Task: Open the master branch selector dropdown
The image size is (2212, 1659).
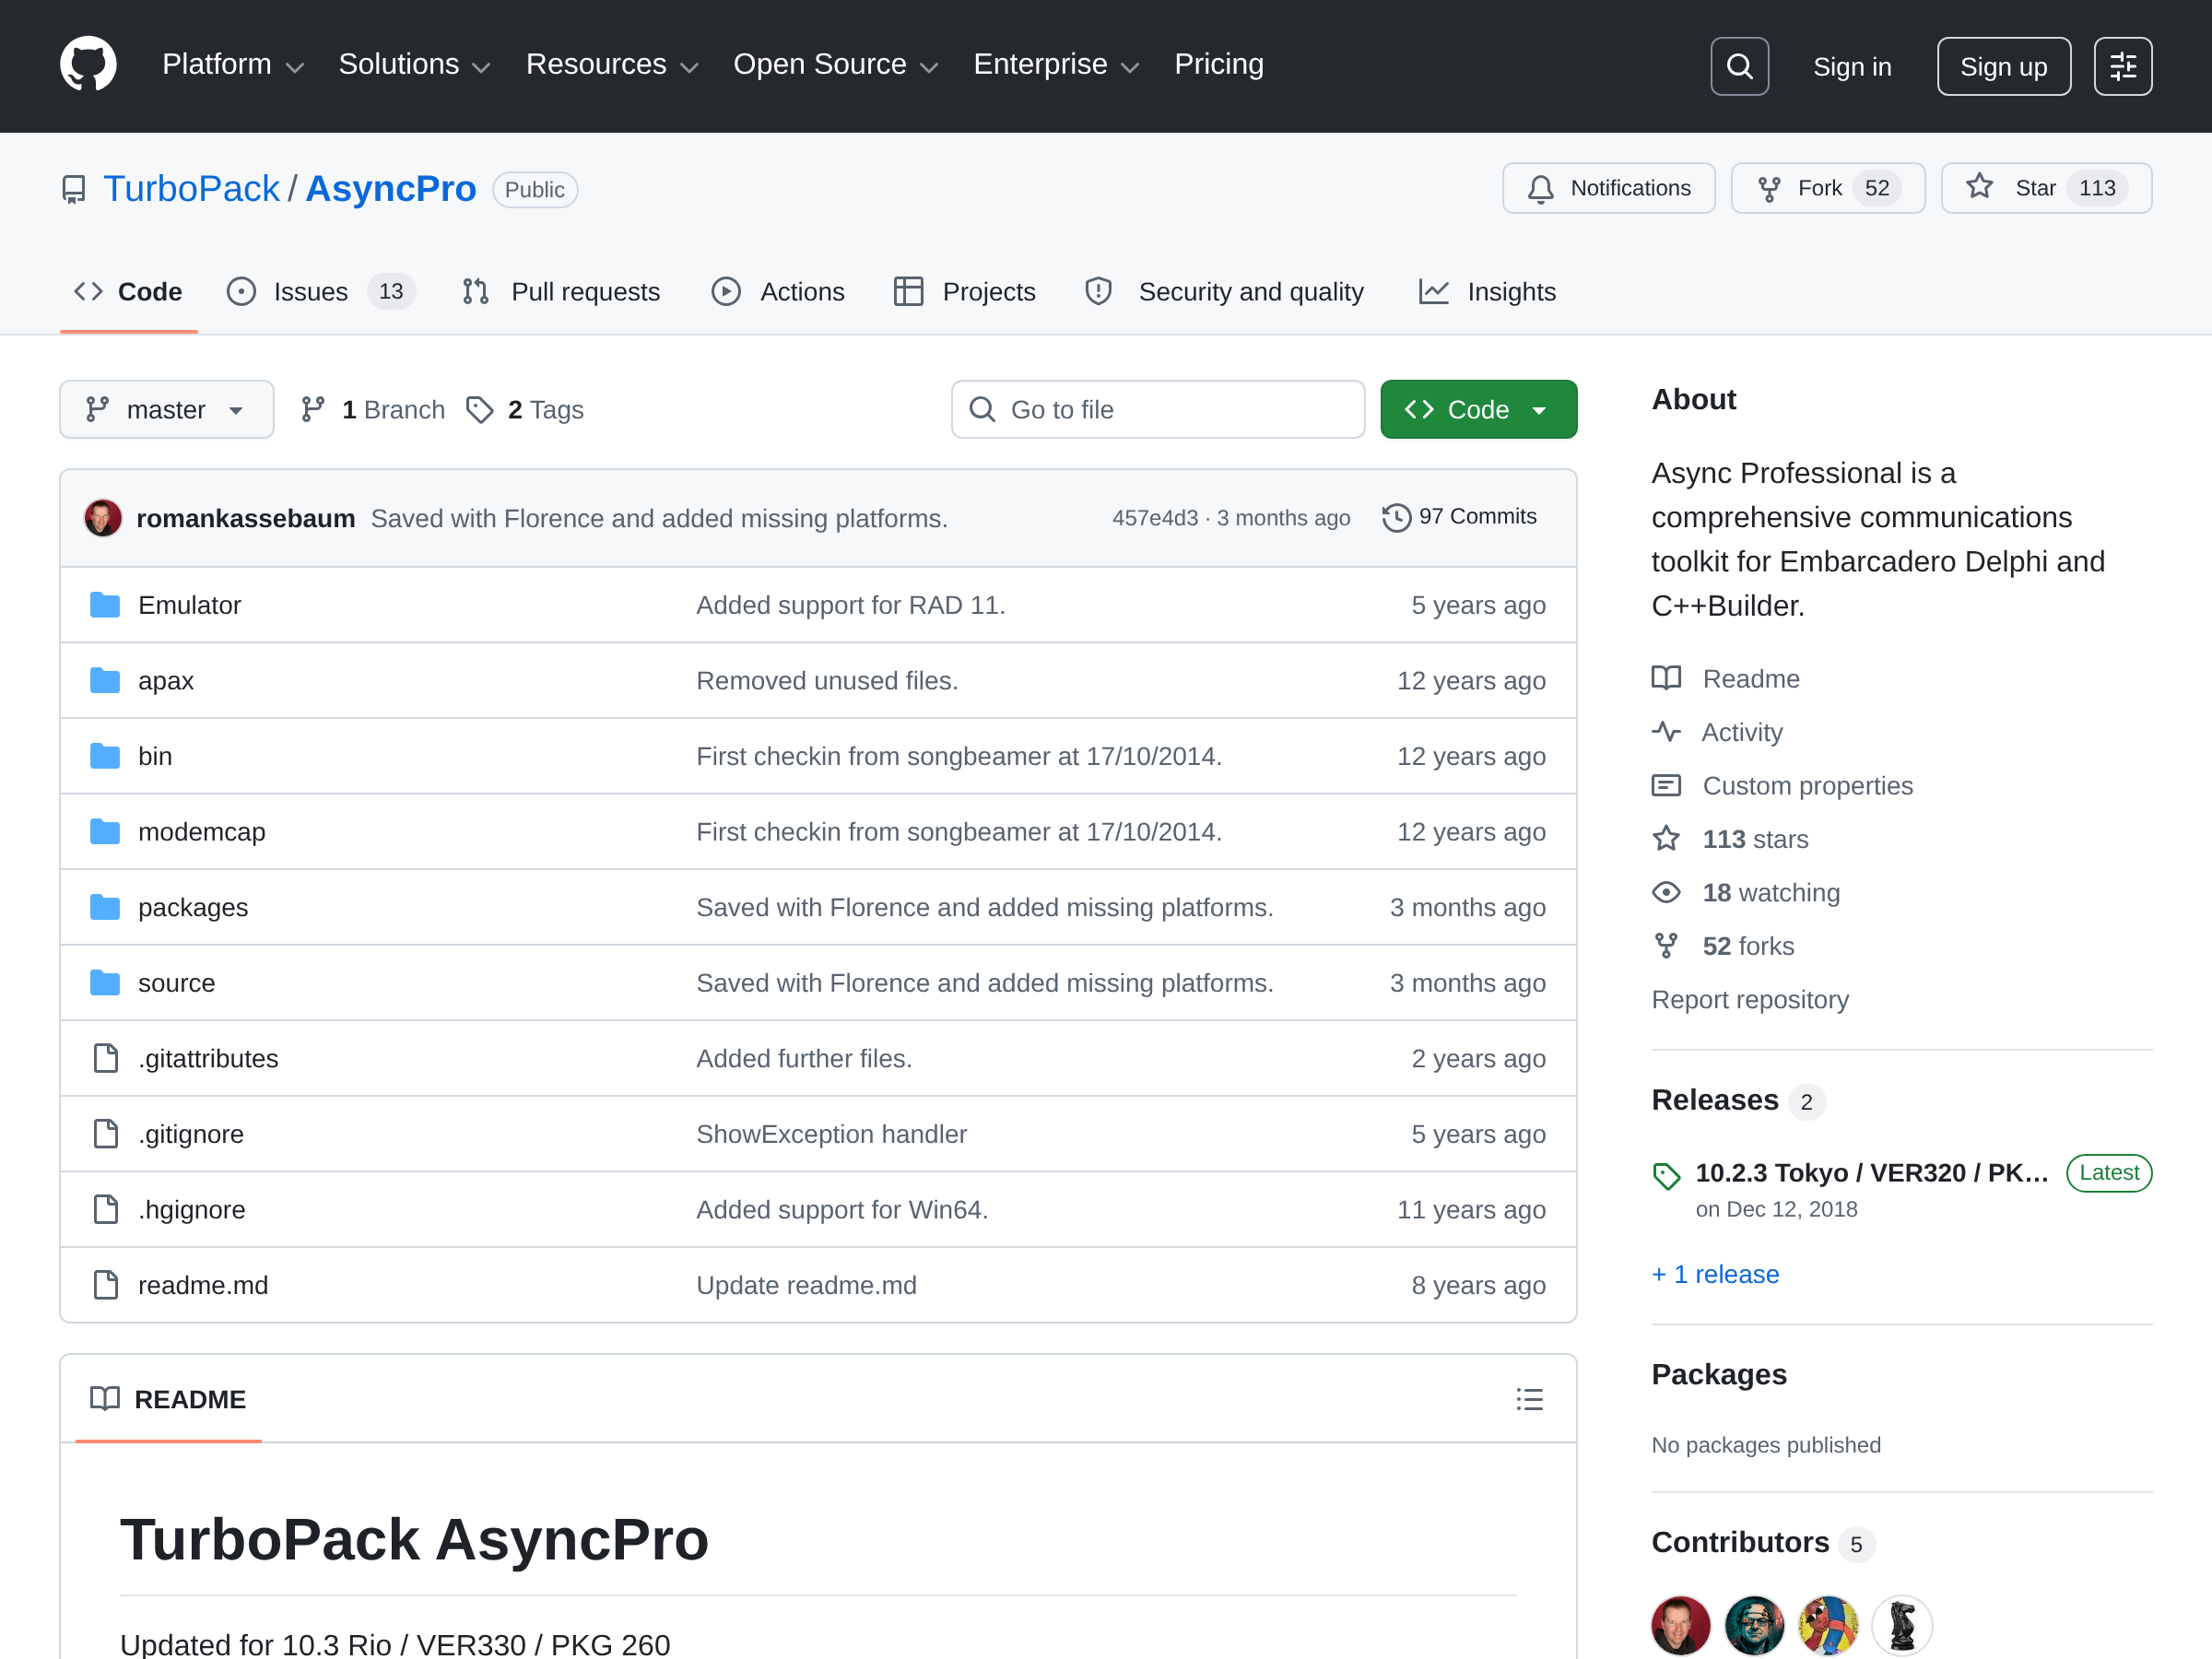Action: [x=166, y=409]
